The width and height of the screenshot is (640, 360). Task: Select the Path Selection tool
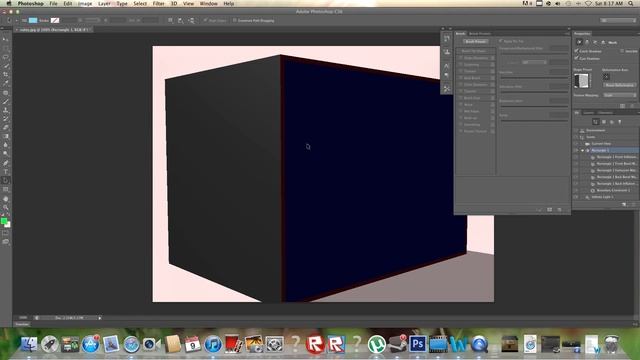tap(6, 180)
